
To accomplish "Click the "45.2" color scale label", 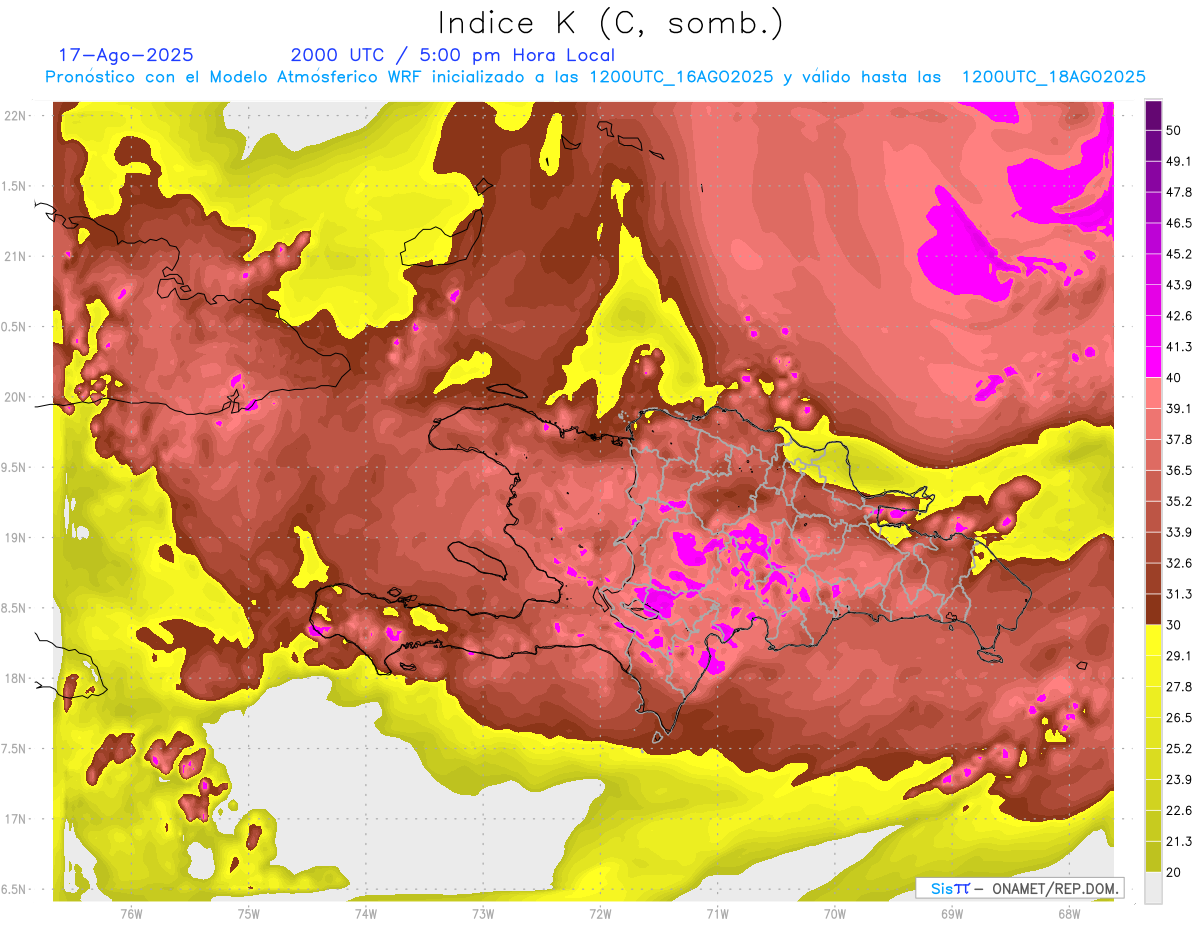I will click(x=1179, y=254).
